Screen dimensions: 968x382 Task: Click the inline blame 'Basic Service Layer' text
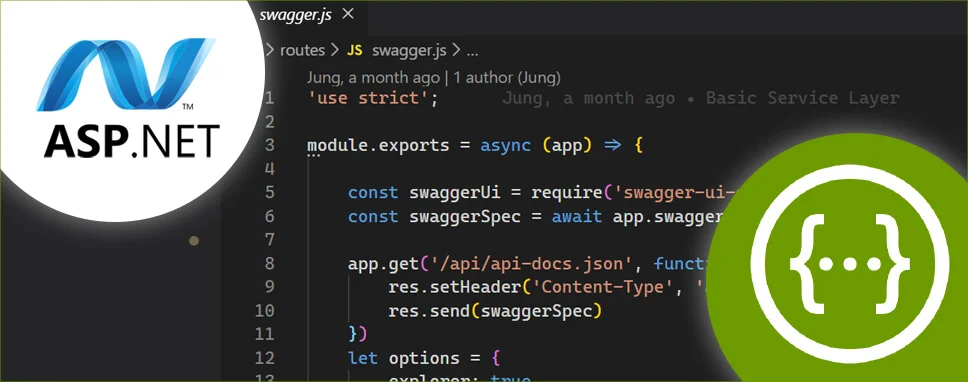point(803,98)
